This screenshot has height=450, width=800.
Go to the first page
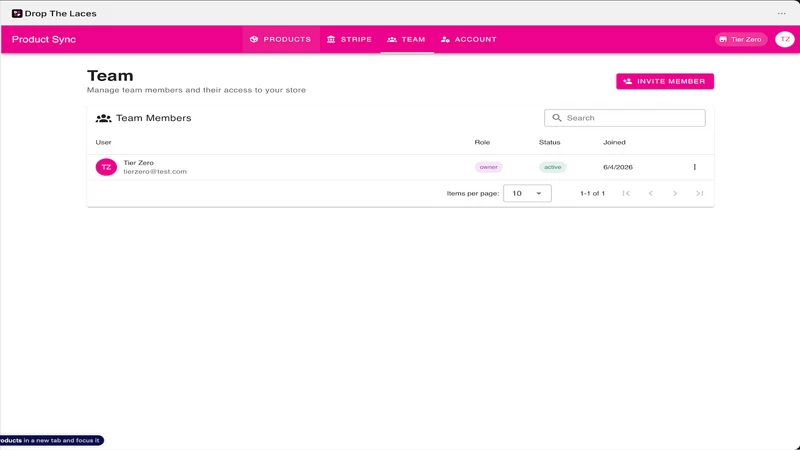click(x=626, y=193)
